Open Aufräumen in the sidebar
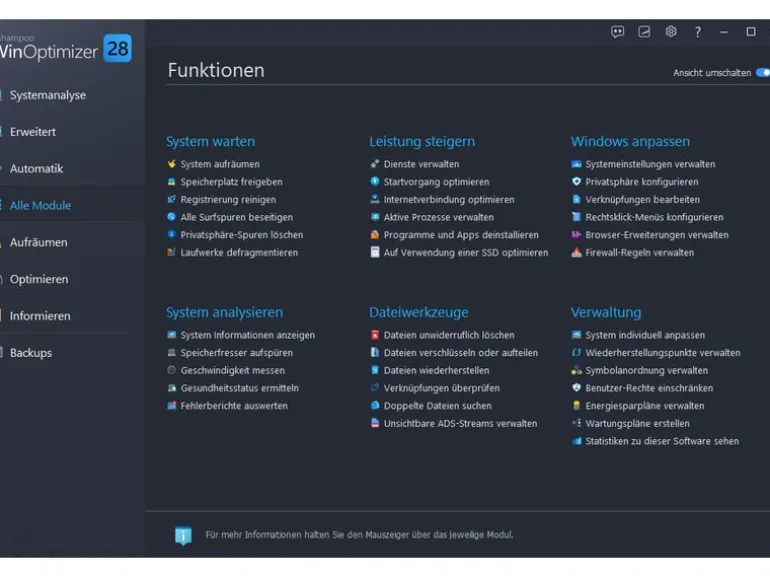Screen dimensions: 770x578 pos(38,243)
